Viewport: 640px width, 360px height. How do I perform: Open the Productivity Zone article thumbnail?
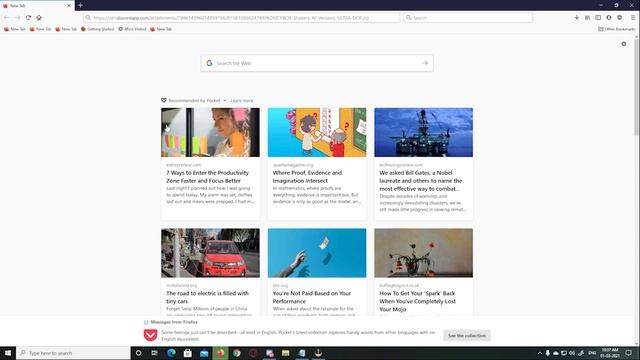pyautogui.click(x=210, y=132)
